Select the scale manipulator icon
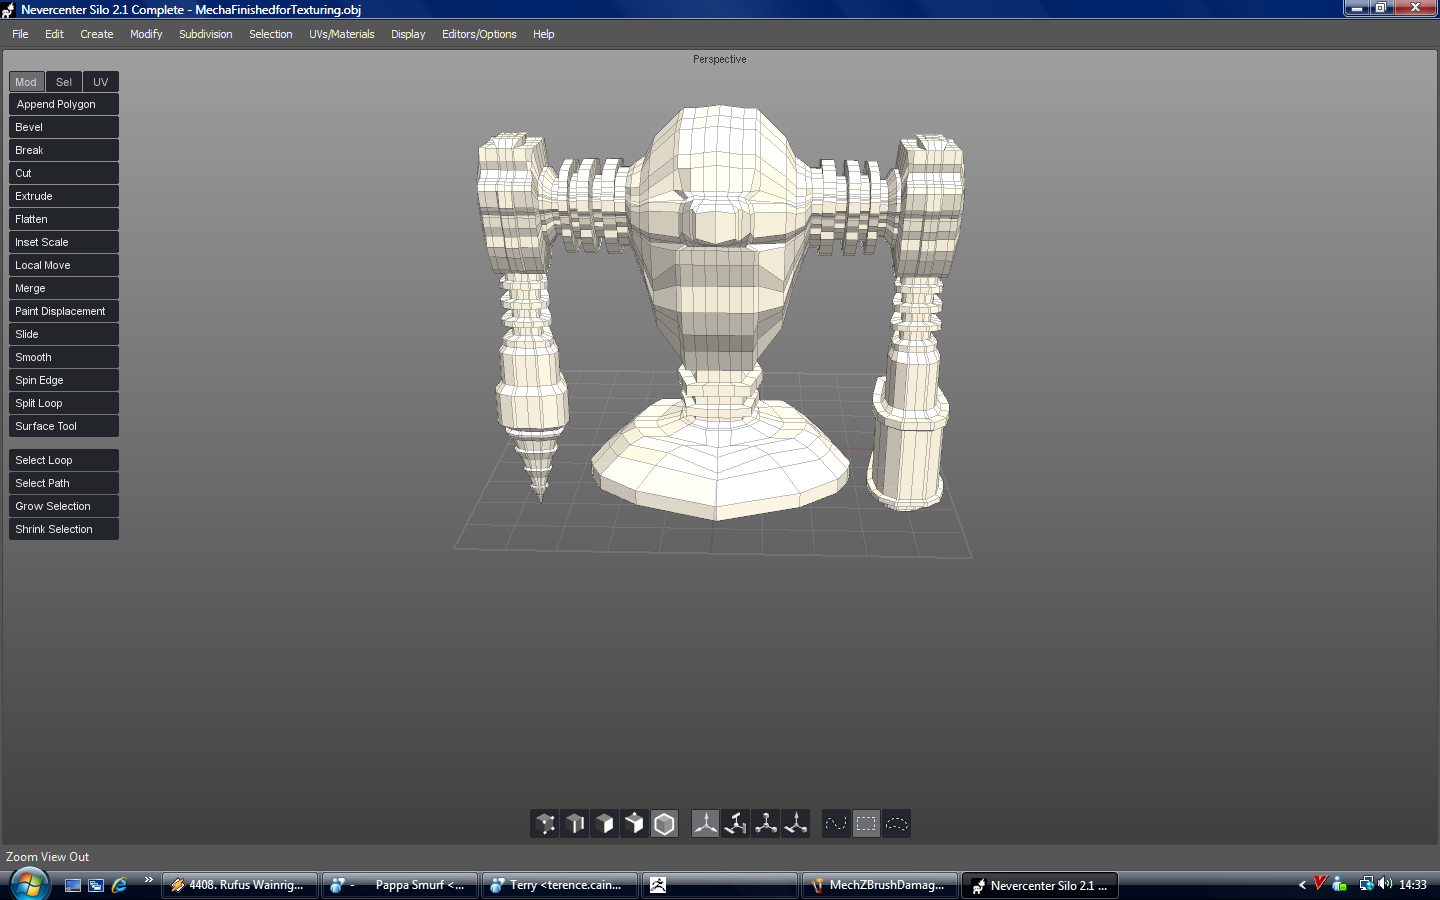Image resolution: width=1440 pixels, height=900 pixels. [766, 824]
